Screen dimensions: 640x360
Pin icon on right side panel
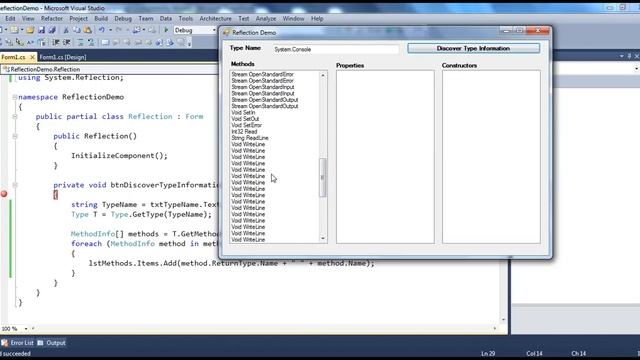click(x=629, y=56)
